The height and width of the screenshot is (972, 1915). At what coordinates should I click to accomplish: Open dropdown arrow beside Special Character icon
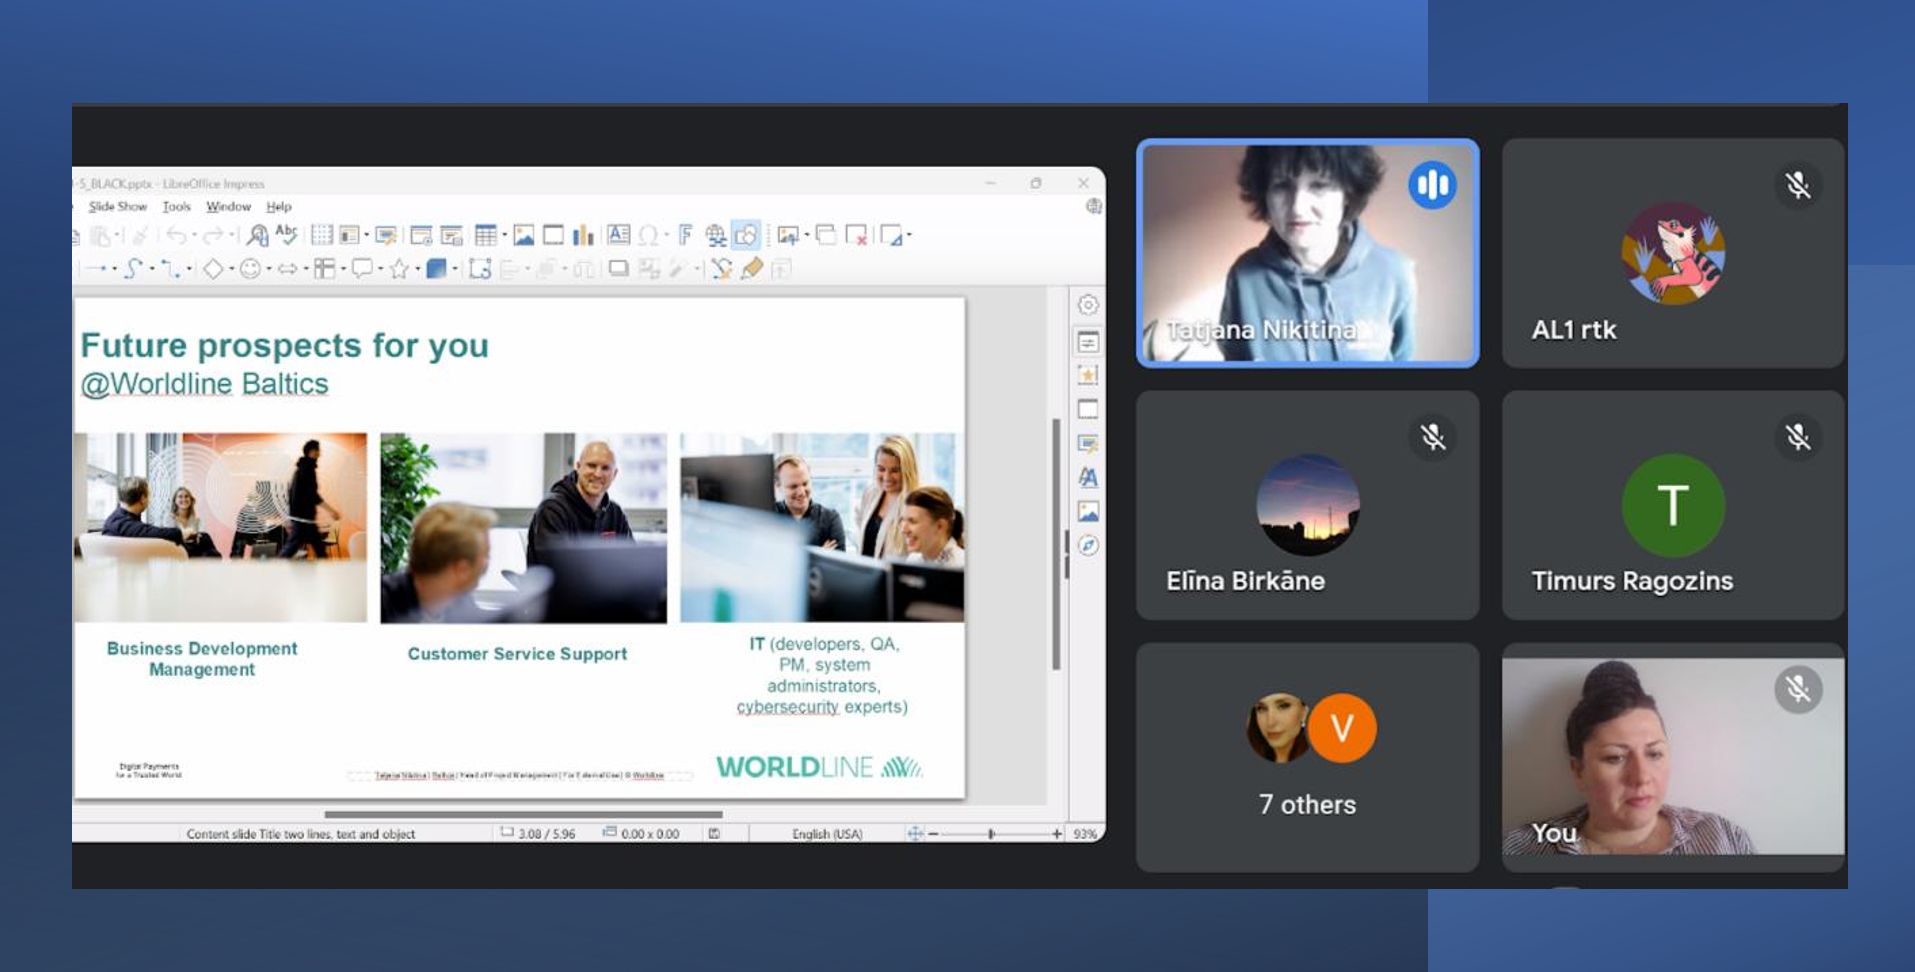click(666, 235)
